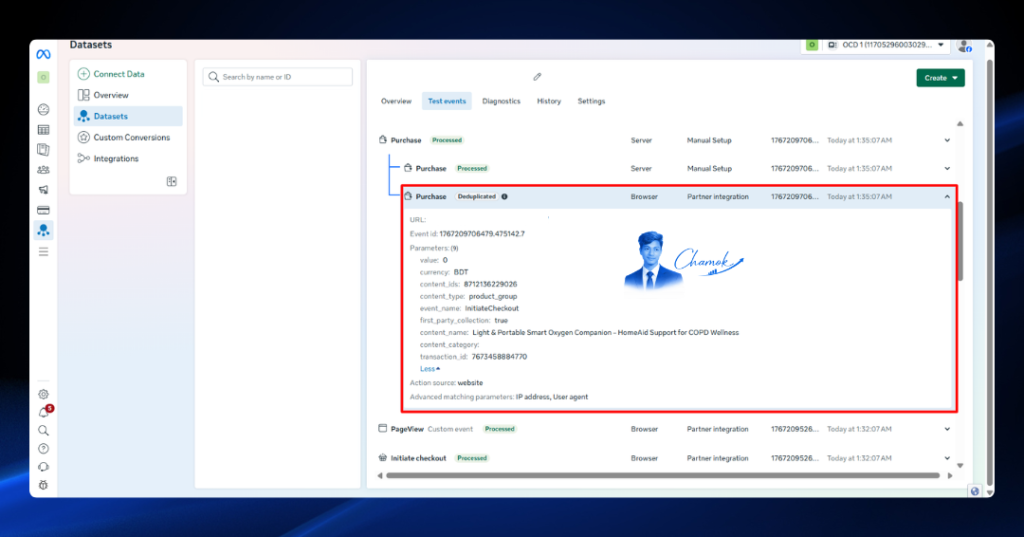Click the green square icon beside account selector

pyautogui.click(x=811, y=45)
